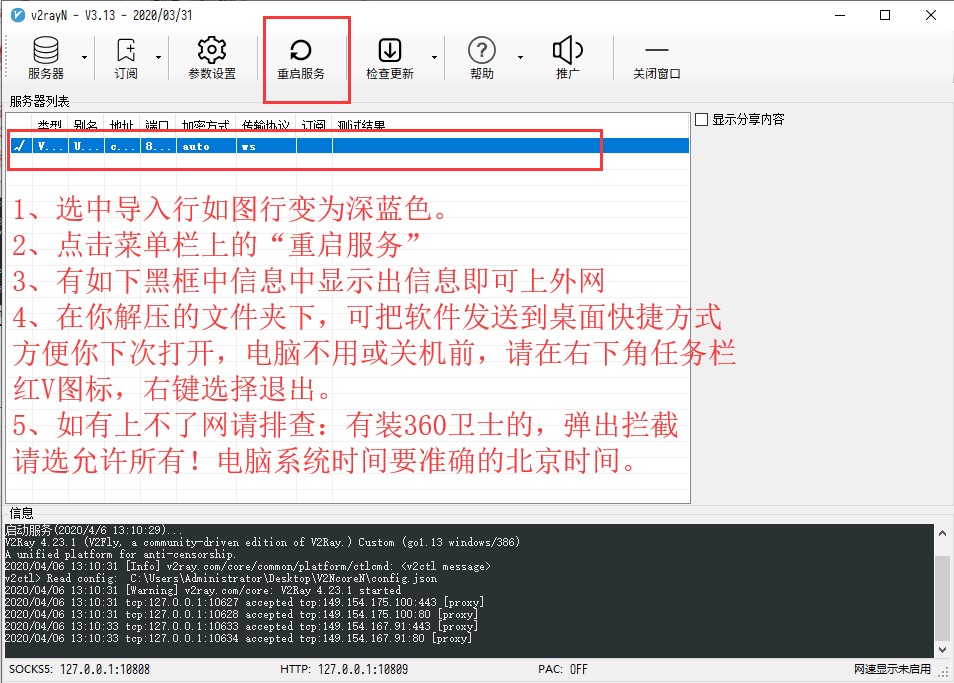Sort by the 别名 column header
Viewport: 954px width, 683px height.
(86, 123)
